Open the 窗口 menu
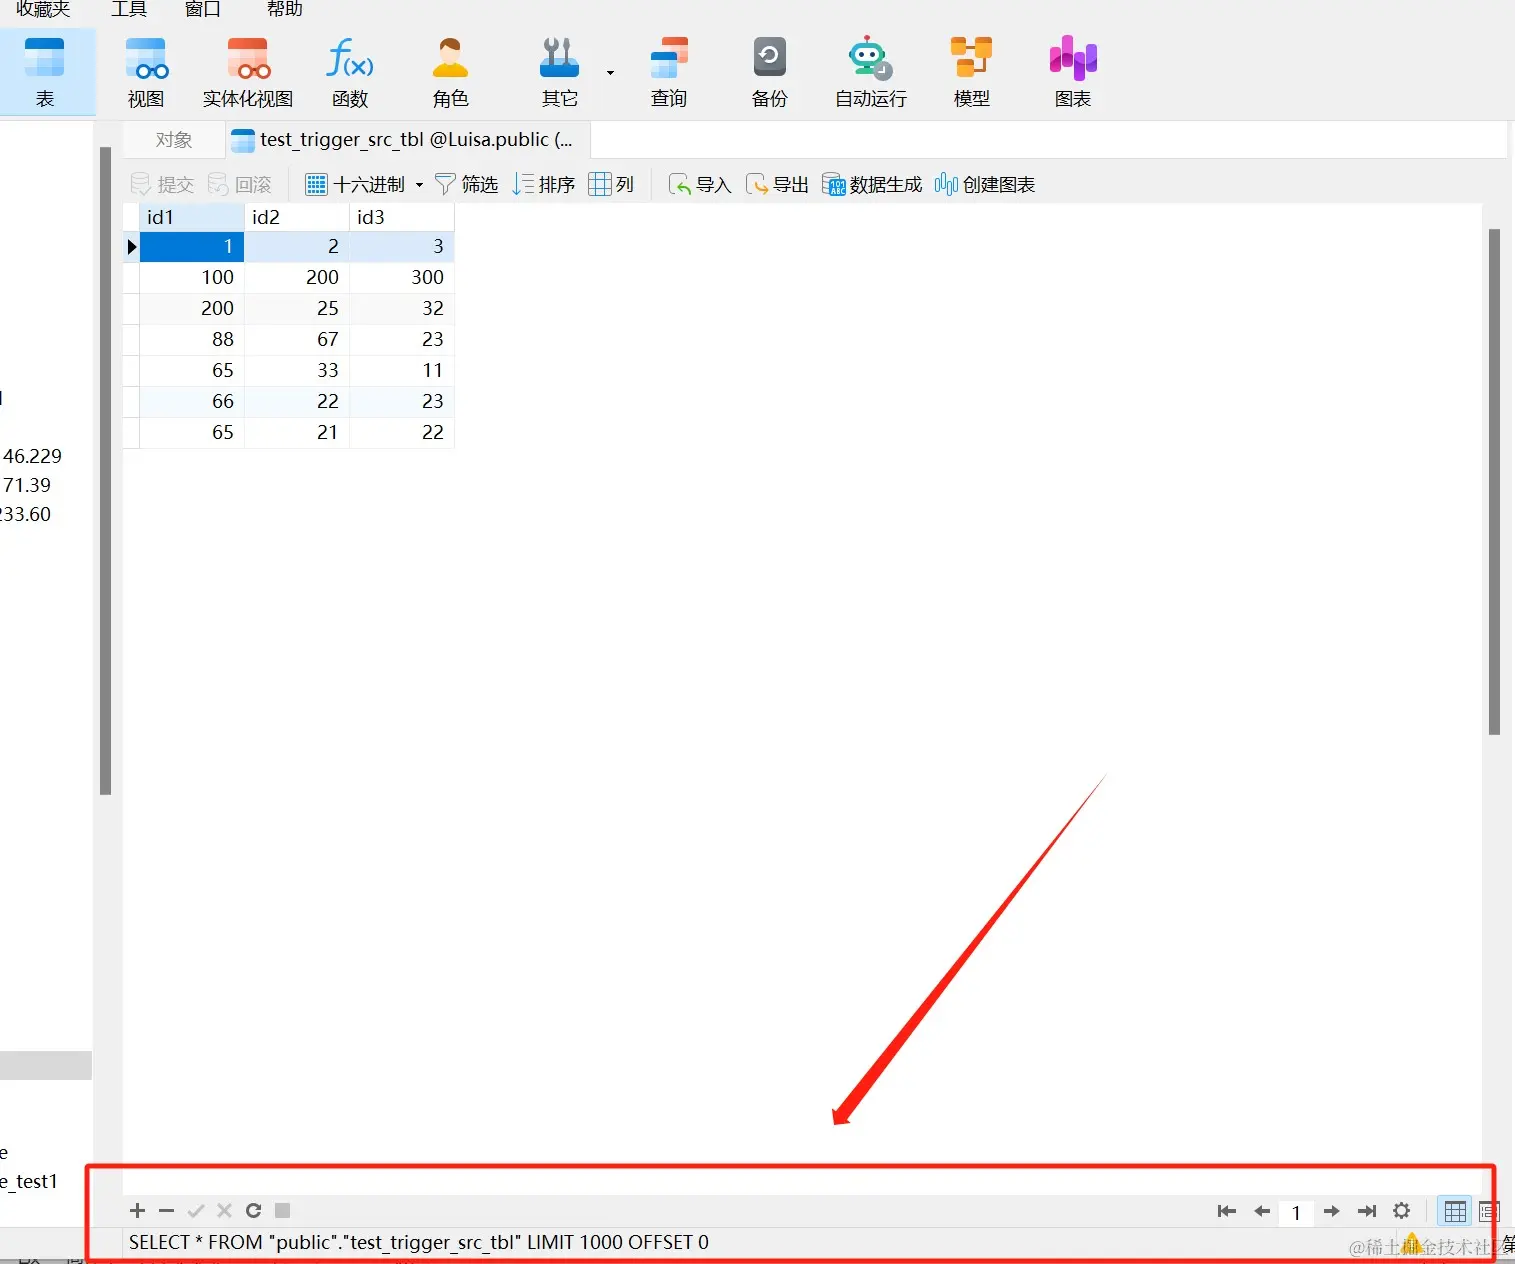The image size is (1515, 1264). click(x=203, y=9)
